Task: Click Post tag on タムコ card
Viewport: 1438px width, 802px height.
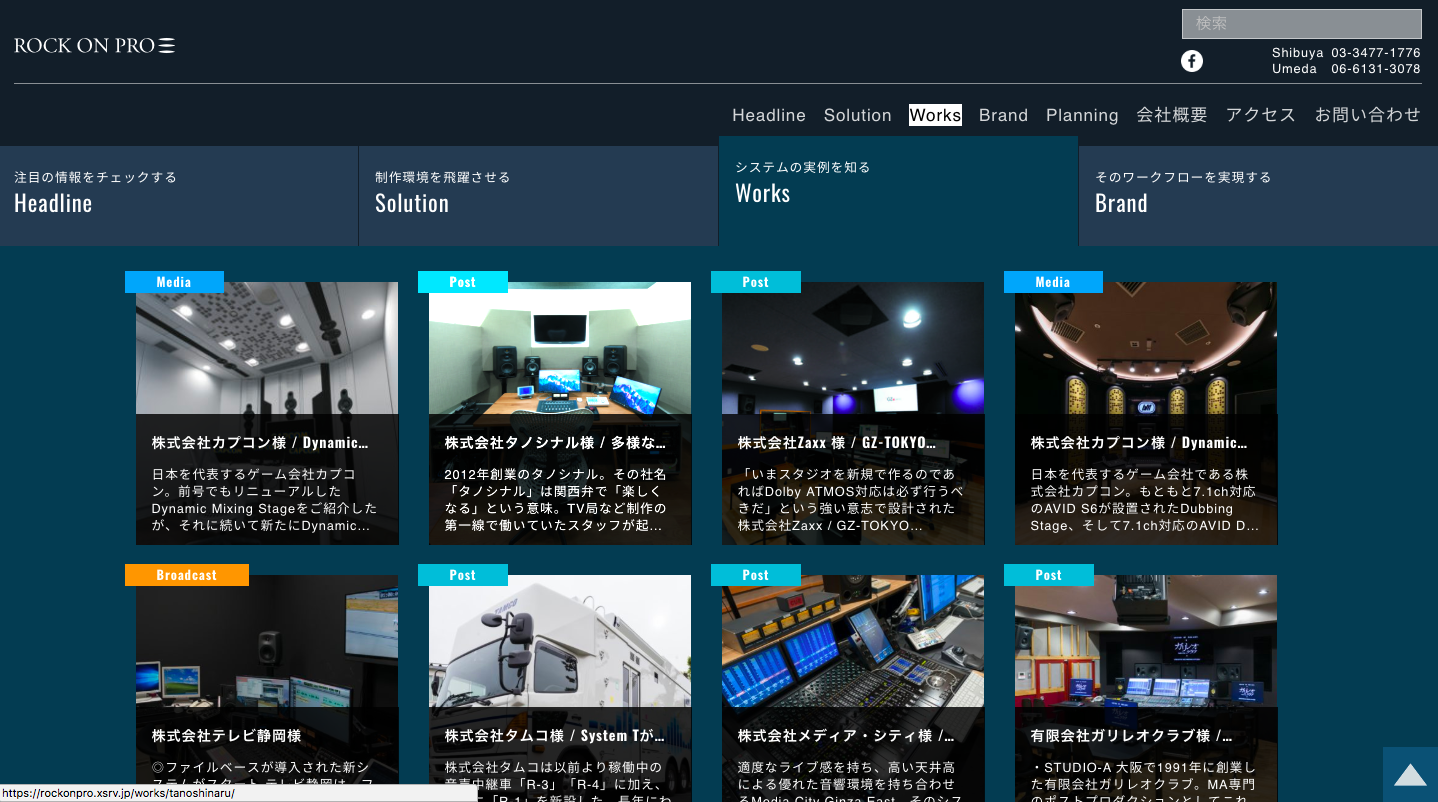Action: click(462, 575)
